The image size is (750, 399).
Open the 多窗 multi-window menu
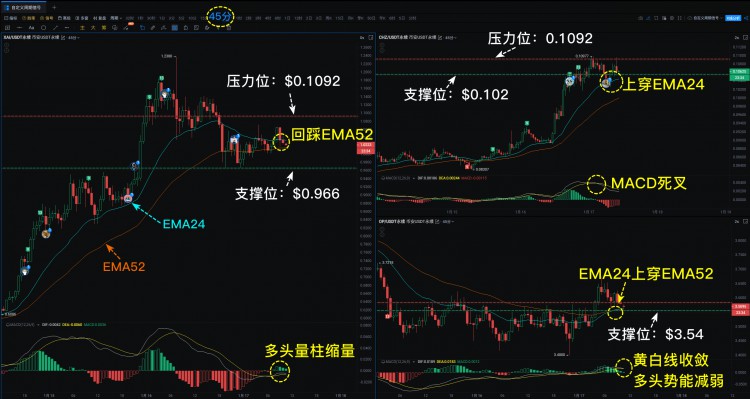pos(82,18)
